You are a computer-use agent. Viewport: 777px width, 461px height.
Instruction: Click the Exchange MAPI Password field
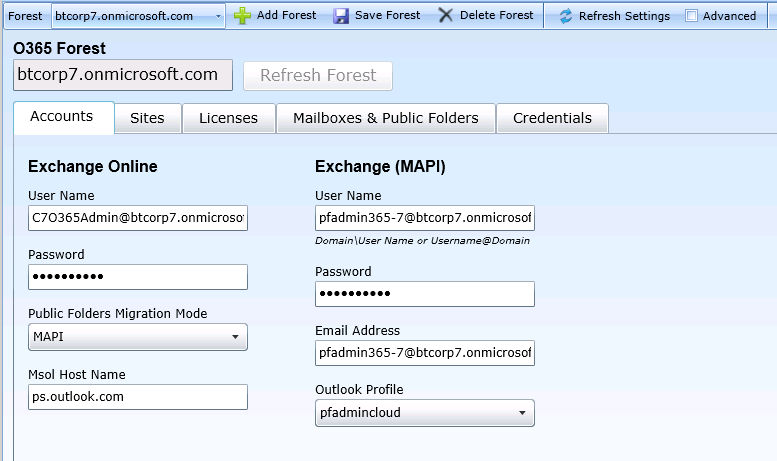pyautogui.click(x=425, y=294)
